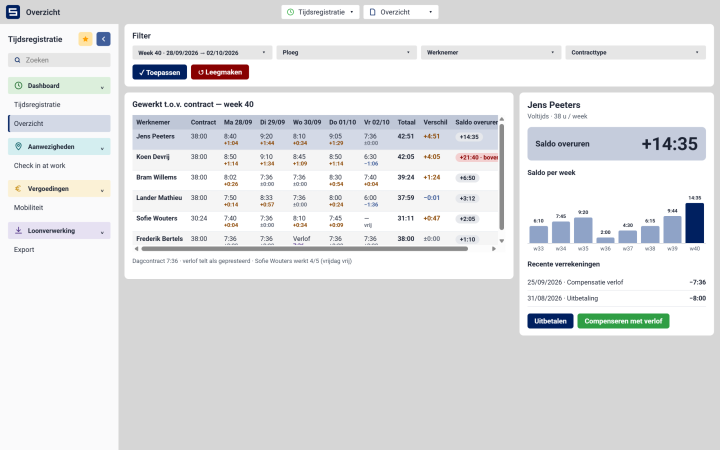Open Check in at work menu item
Image resolution: width=720 pixels, height=450 pixels.
(x=59, y=165)
